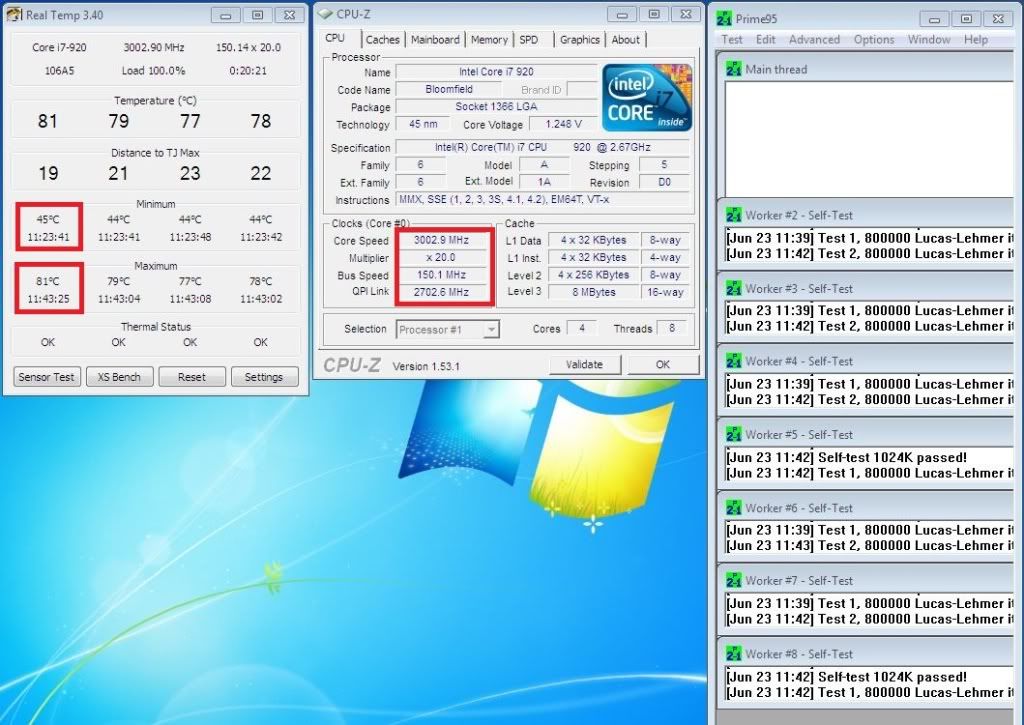Click the CPU-Z title bar icon
Screen dimensions: 1024x725
[x=325, y=14]
